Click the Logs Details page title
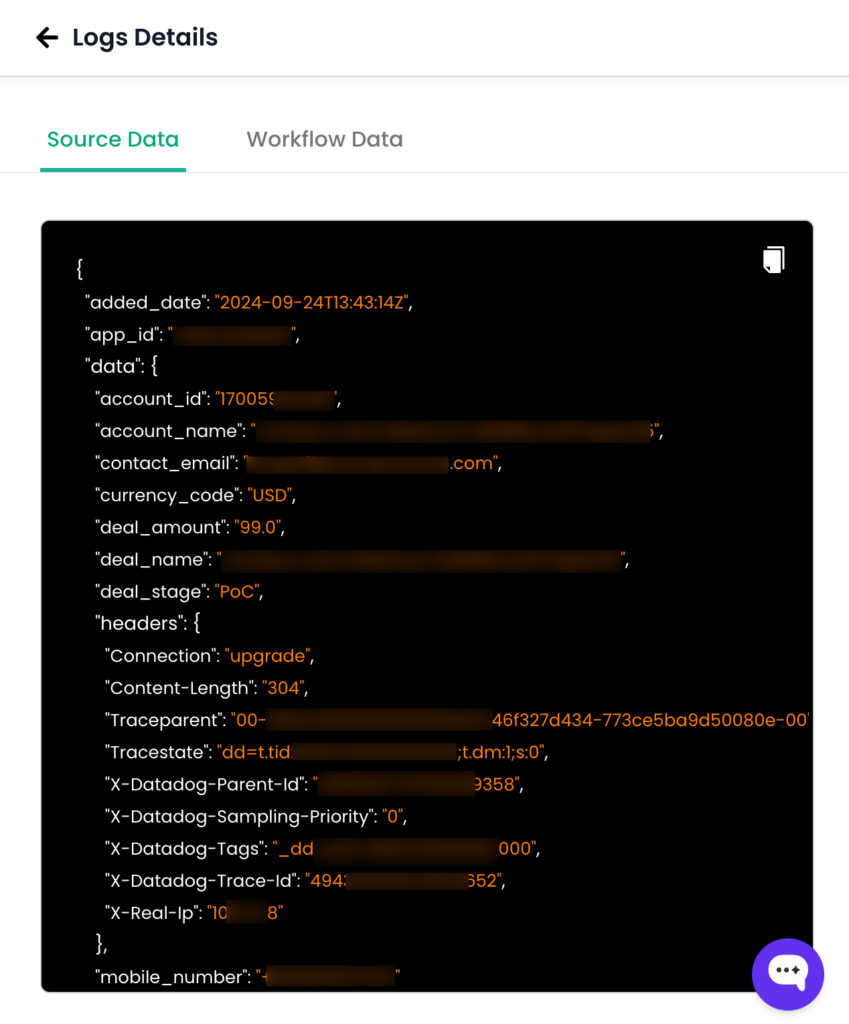849x1024 pixels. (145, 38)
